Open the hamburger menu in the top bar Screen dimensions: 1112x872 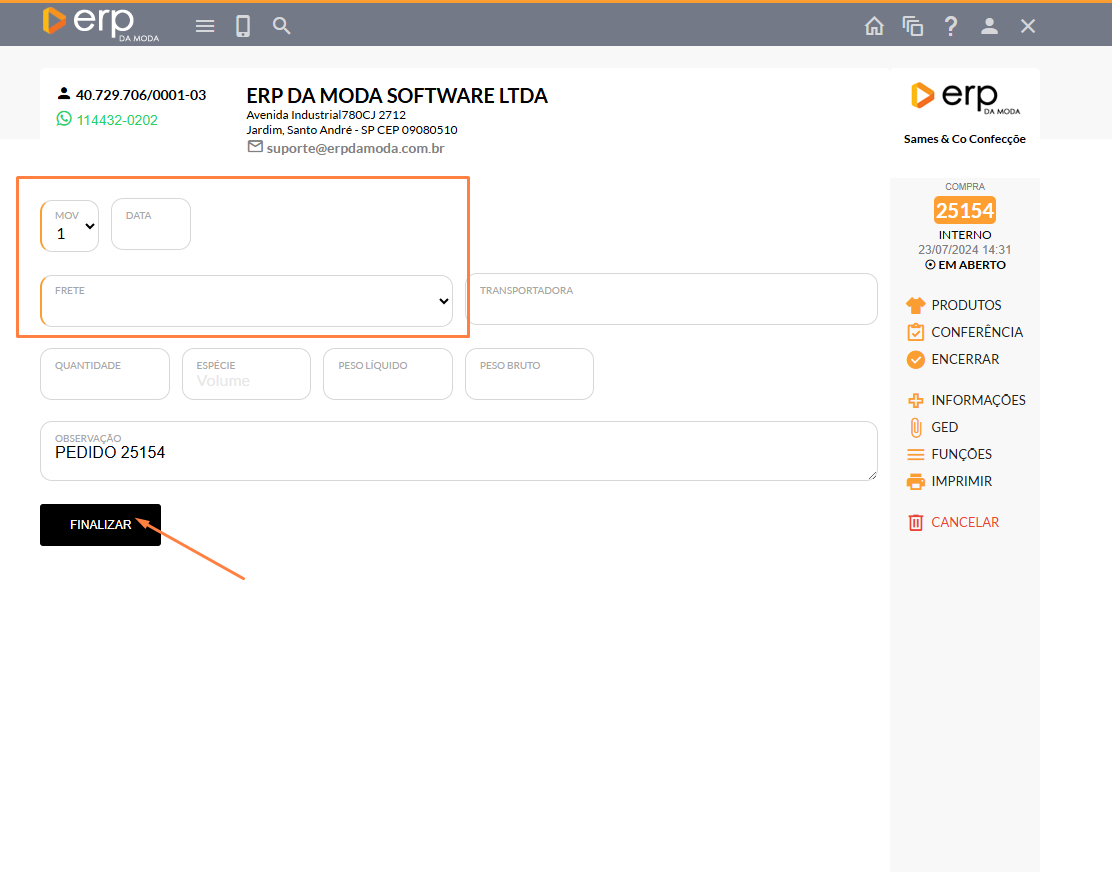coord(205,26)
